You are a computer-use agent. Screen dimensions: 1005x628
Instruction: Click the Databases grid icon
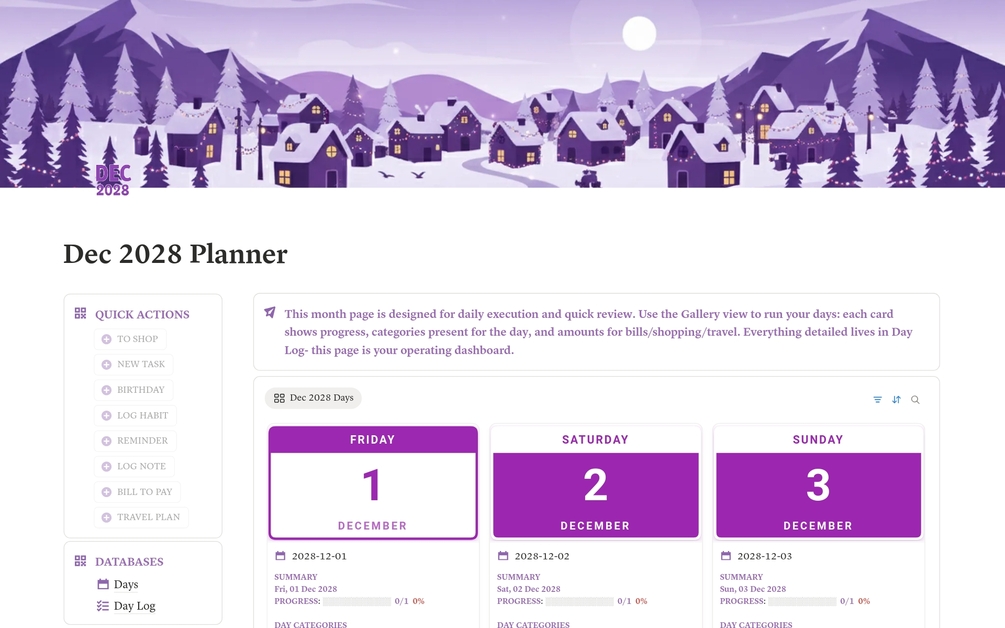(x=80, y=561)
